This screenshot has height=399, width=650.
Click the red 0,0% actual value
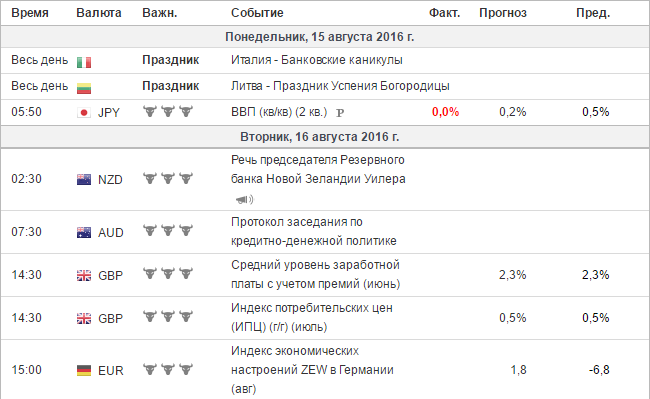click(x=446, y=112)
